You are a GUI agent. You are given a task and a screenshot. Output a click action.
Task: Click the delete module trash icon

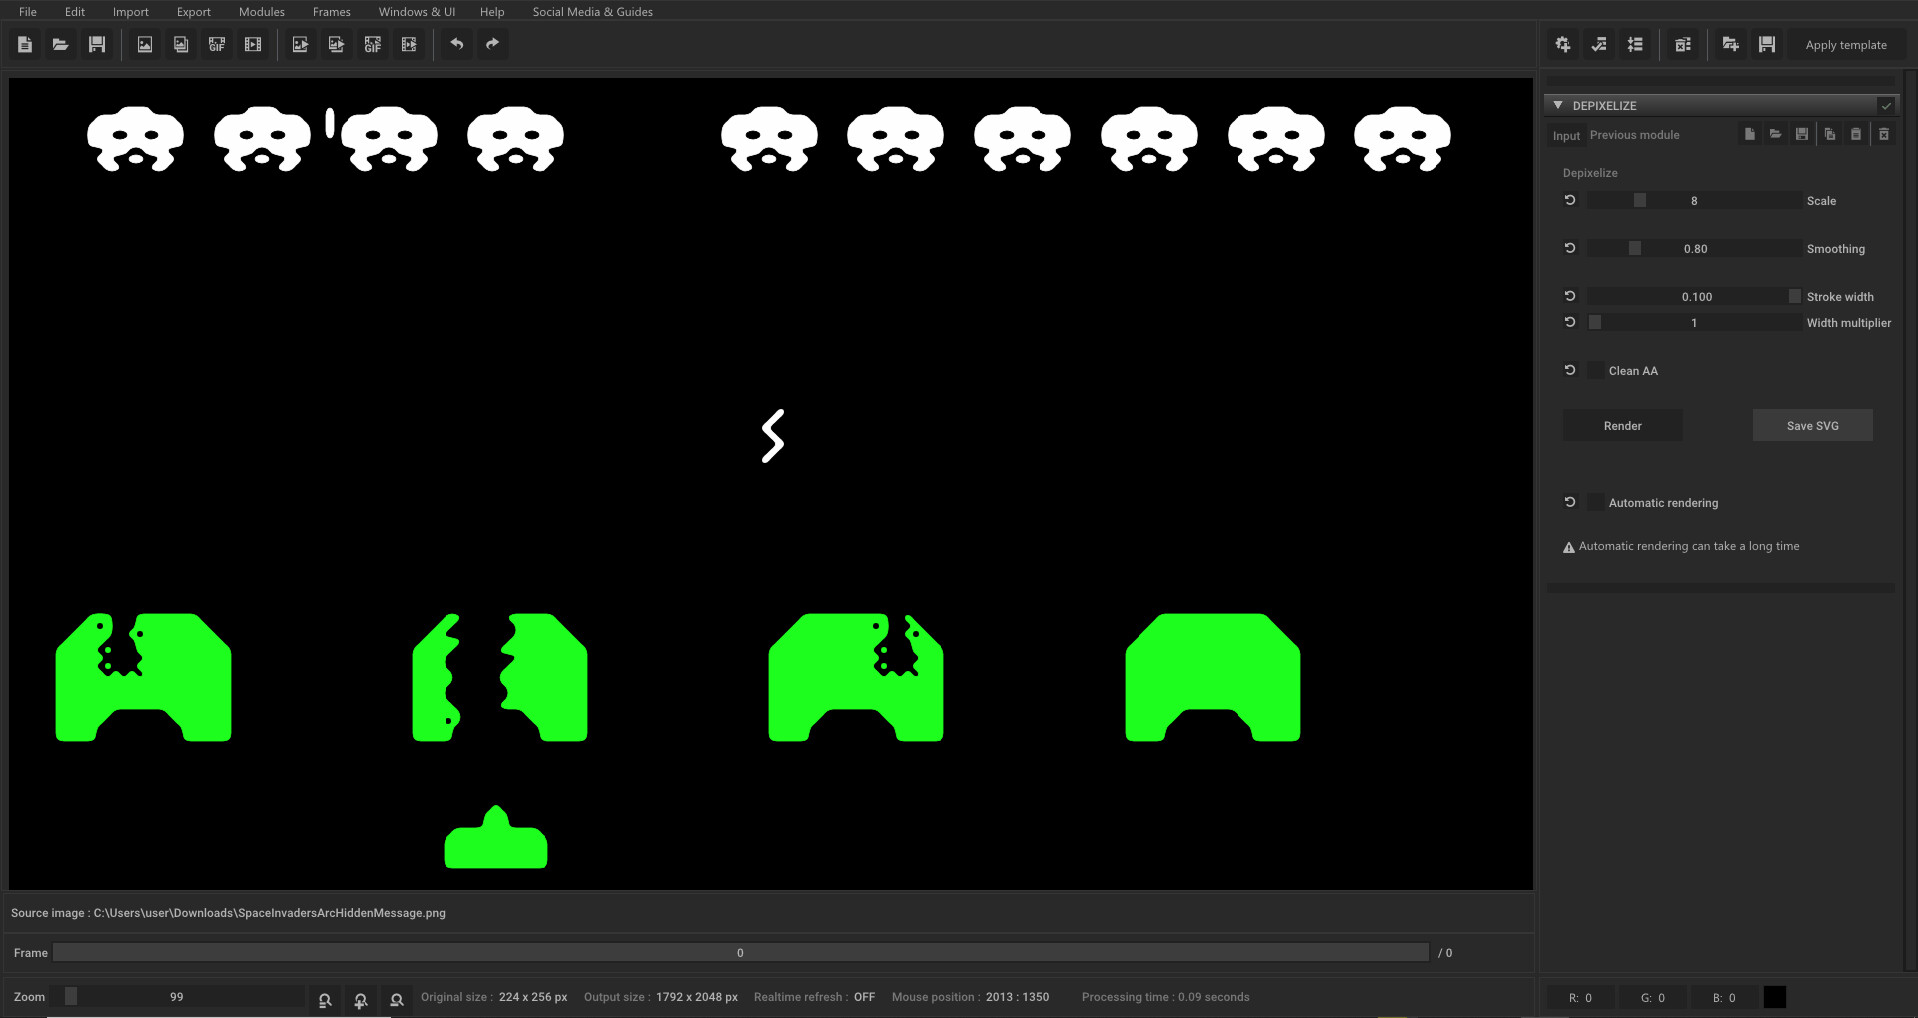click(x=1683, y=44)
